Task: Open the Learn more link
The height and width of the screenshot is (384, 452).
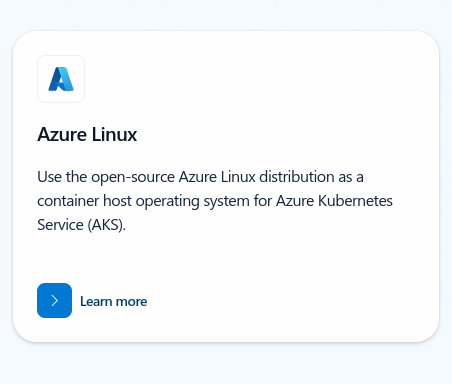Action: tap(113, 301)
